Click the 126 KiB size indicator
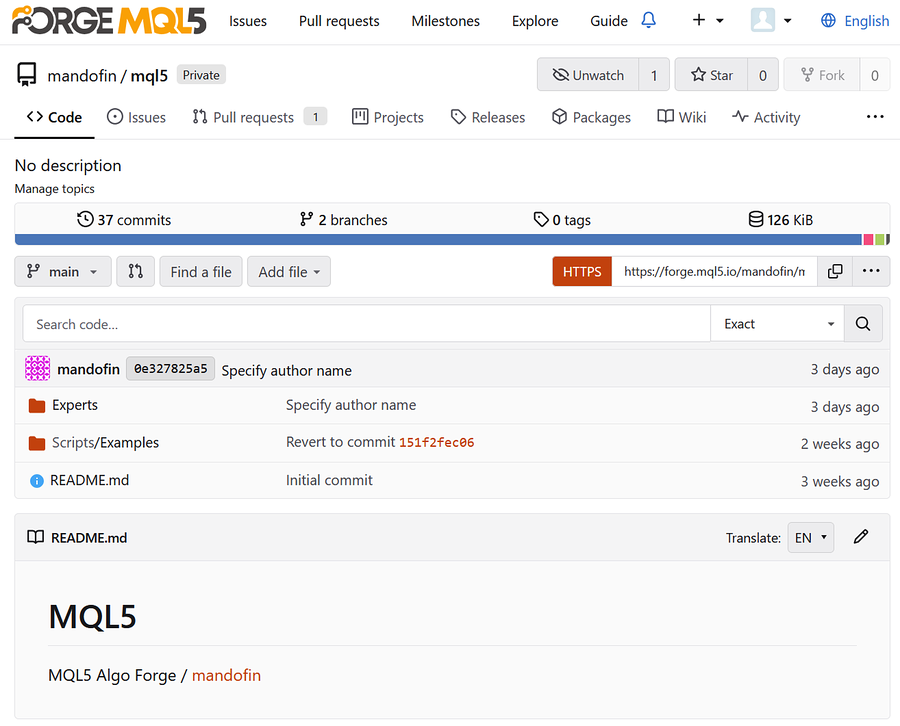 781,219
